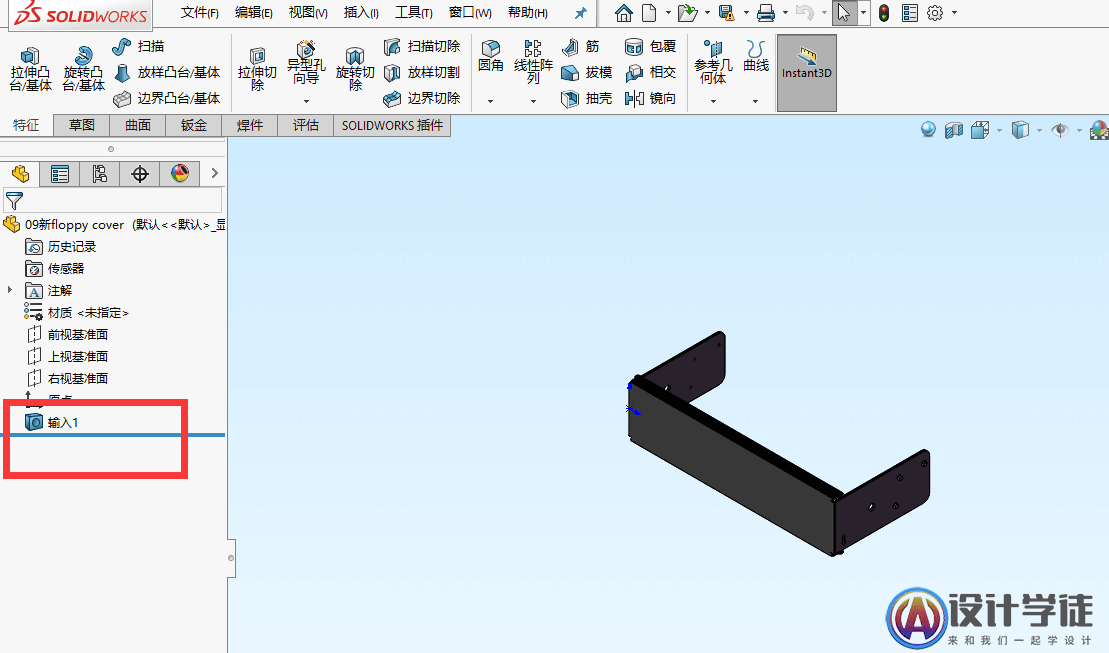Expand the Annotations (注解) tree node
Viewport: 1109px width, 653px height.
(10, 290)
